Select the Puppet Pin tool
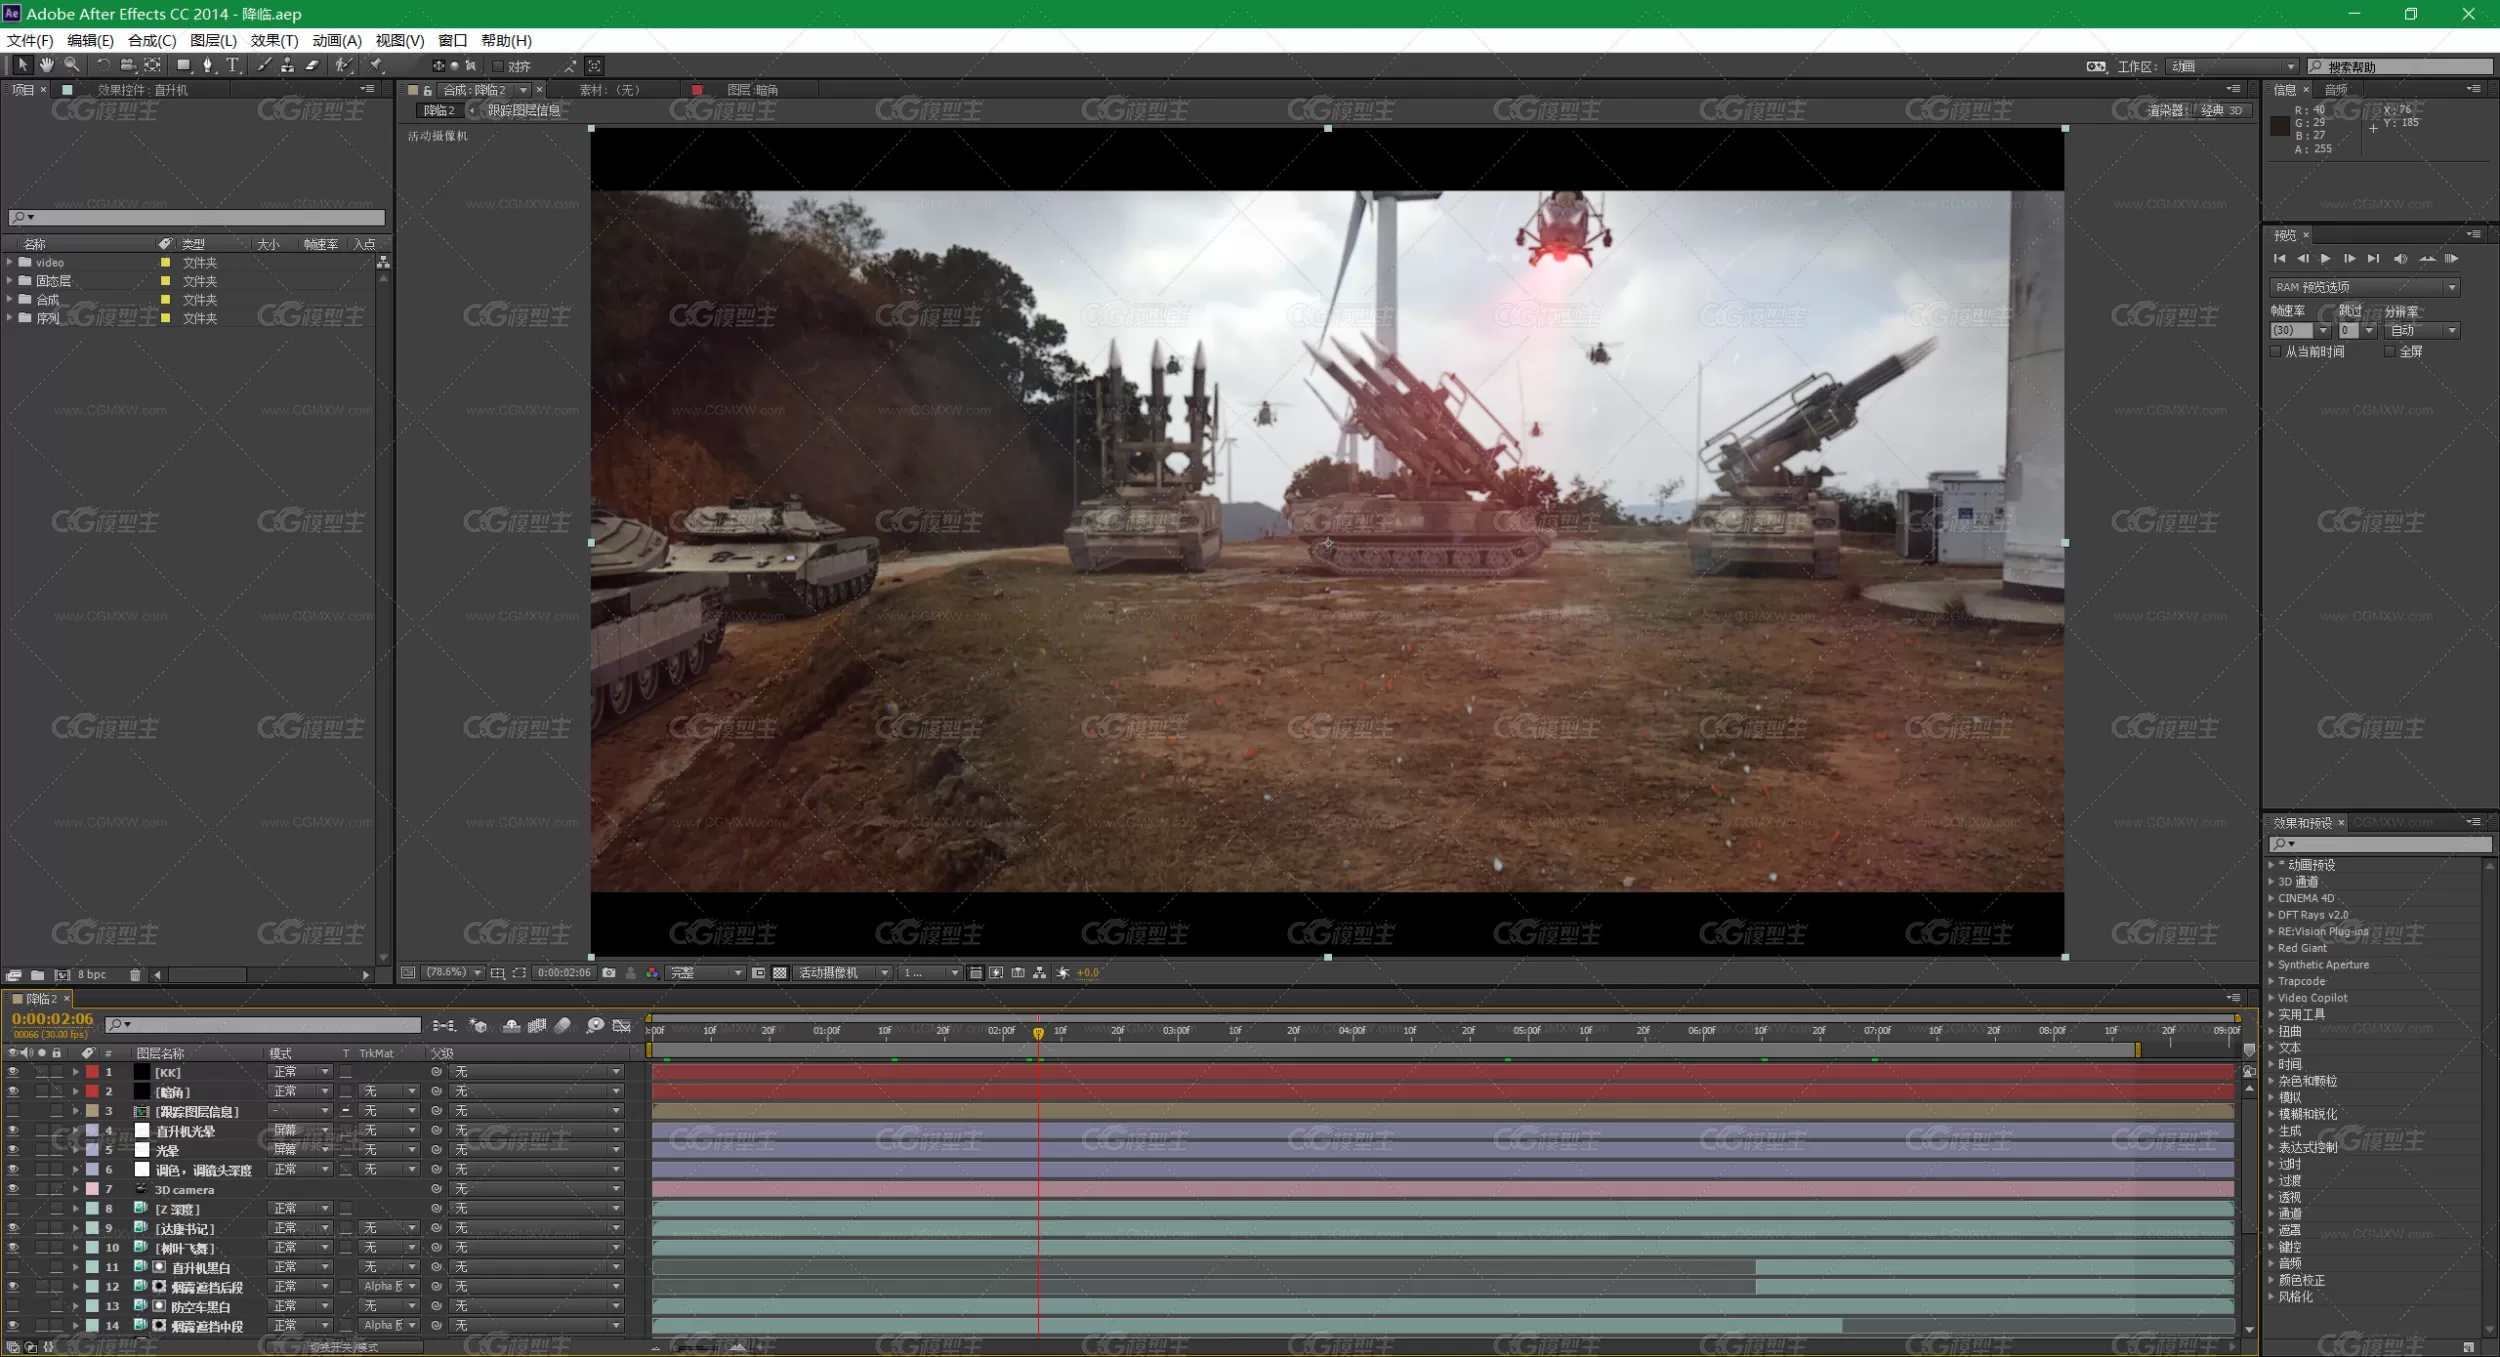Image resolution: width=2500 pixels, height=1357 pixels. point(376,65)
